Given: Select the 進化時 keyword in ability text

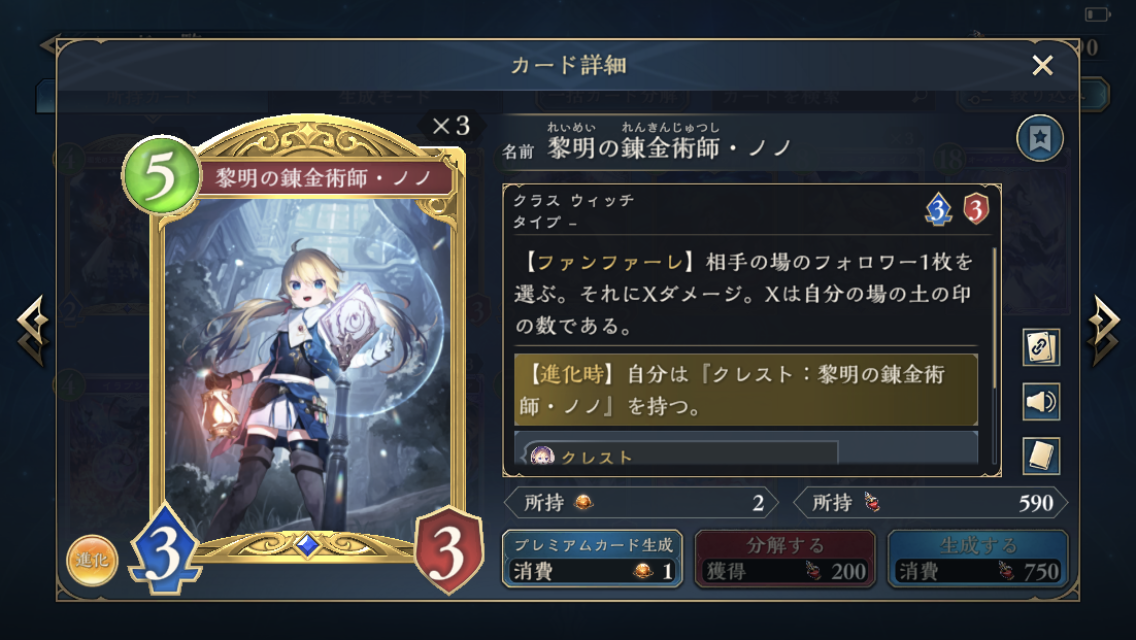Looking at the screenshot, I should [x=570, y=374].
